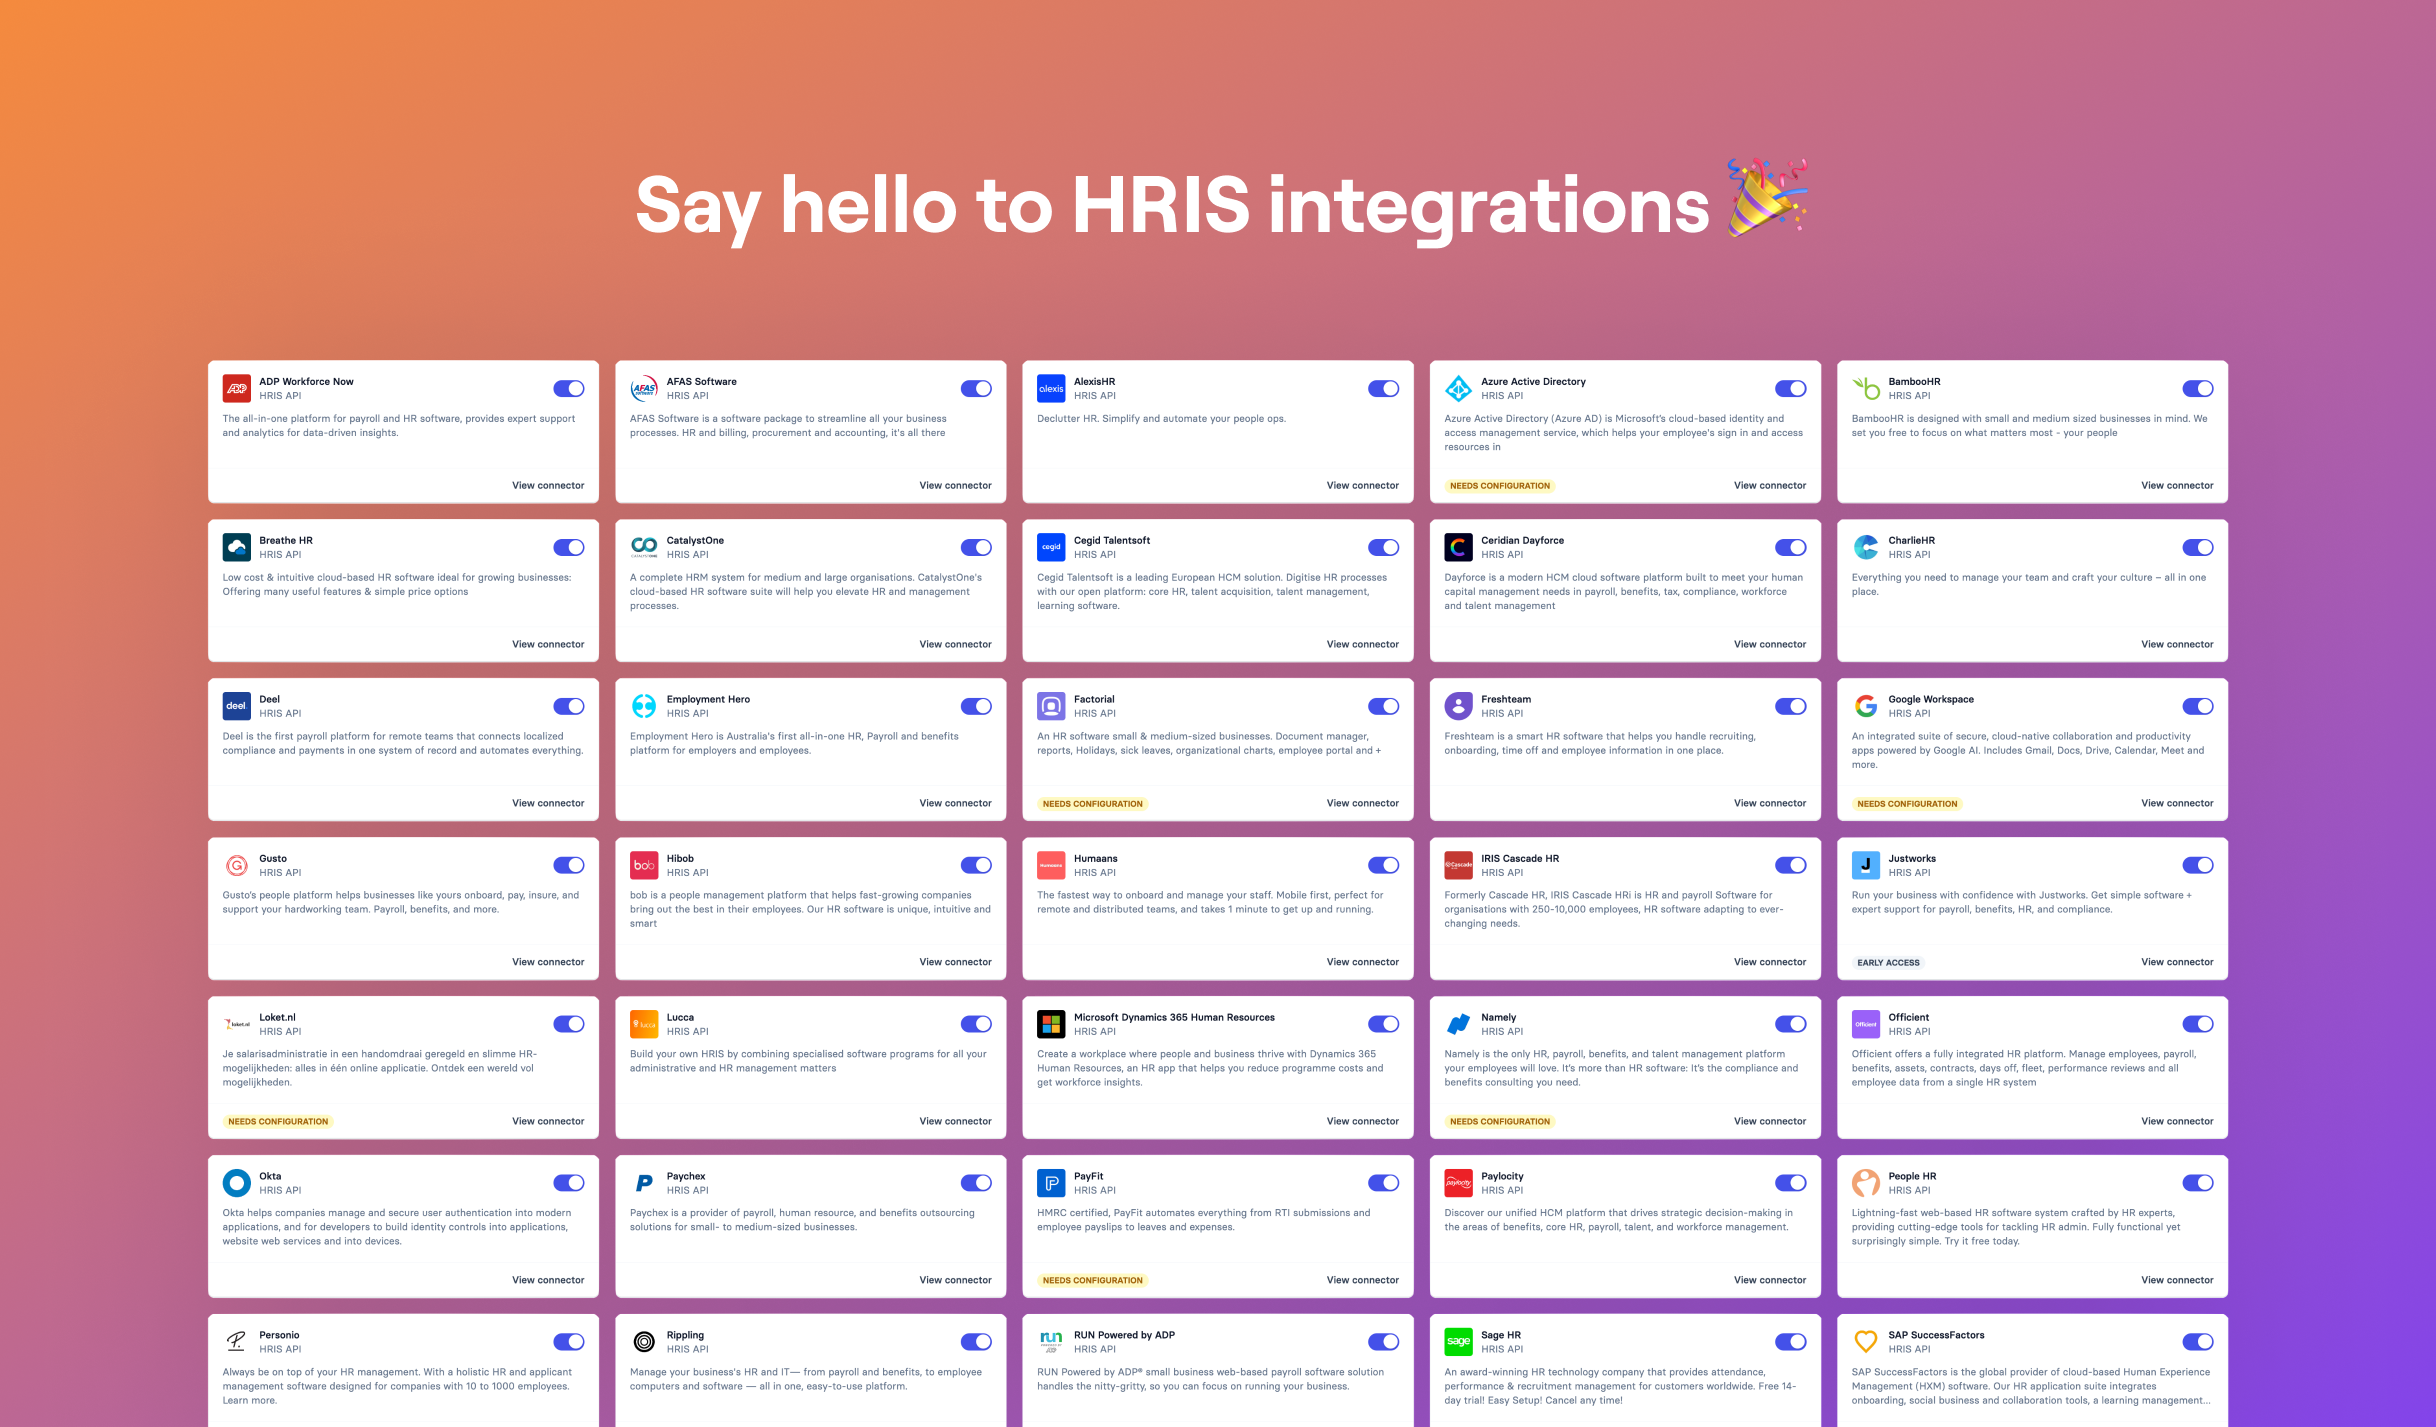
Task: Click the Hibob logo icon
Action: pyautogui.click(x=644, y=865)
